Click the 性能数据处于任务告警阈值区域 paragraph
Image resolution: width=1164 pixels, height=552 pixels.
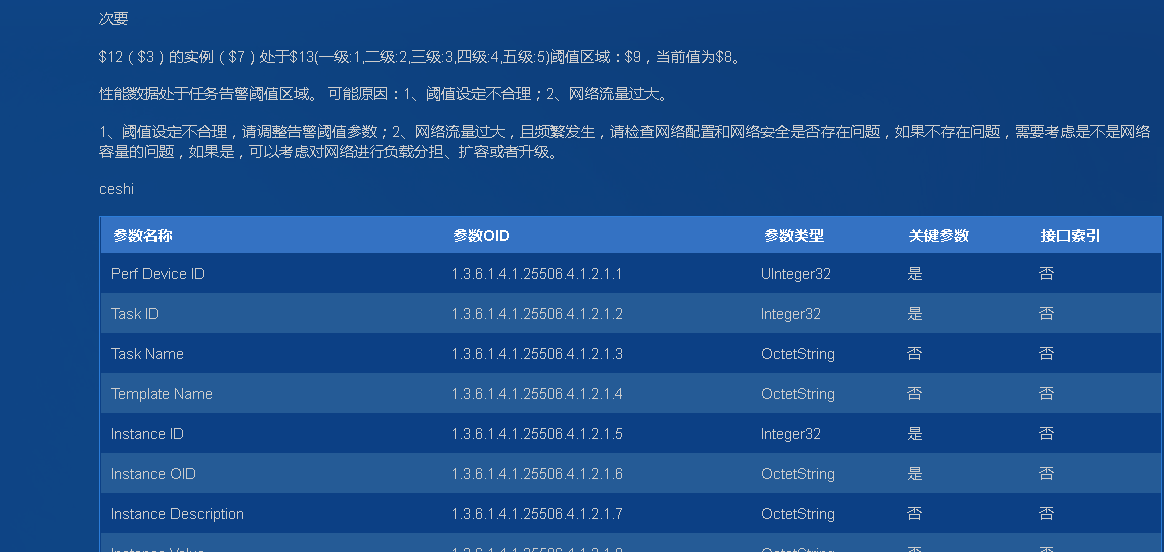coord(384,94)
